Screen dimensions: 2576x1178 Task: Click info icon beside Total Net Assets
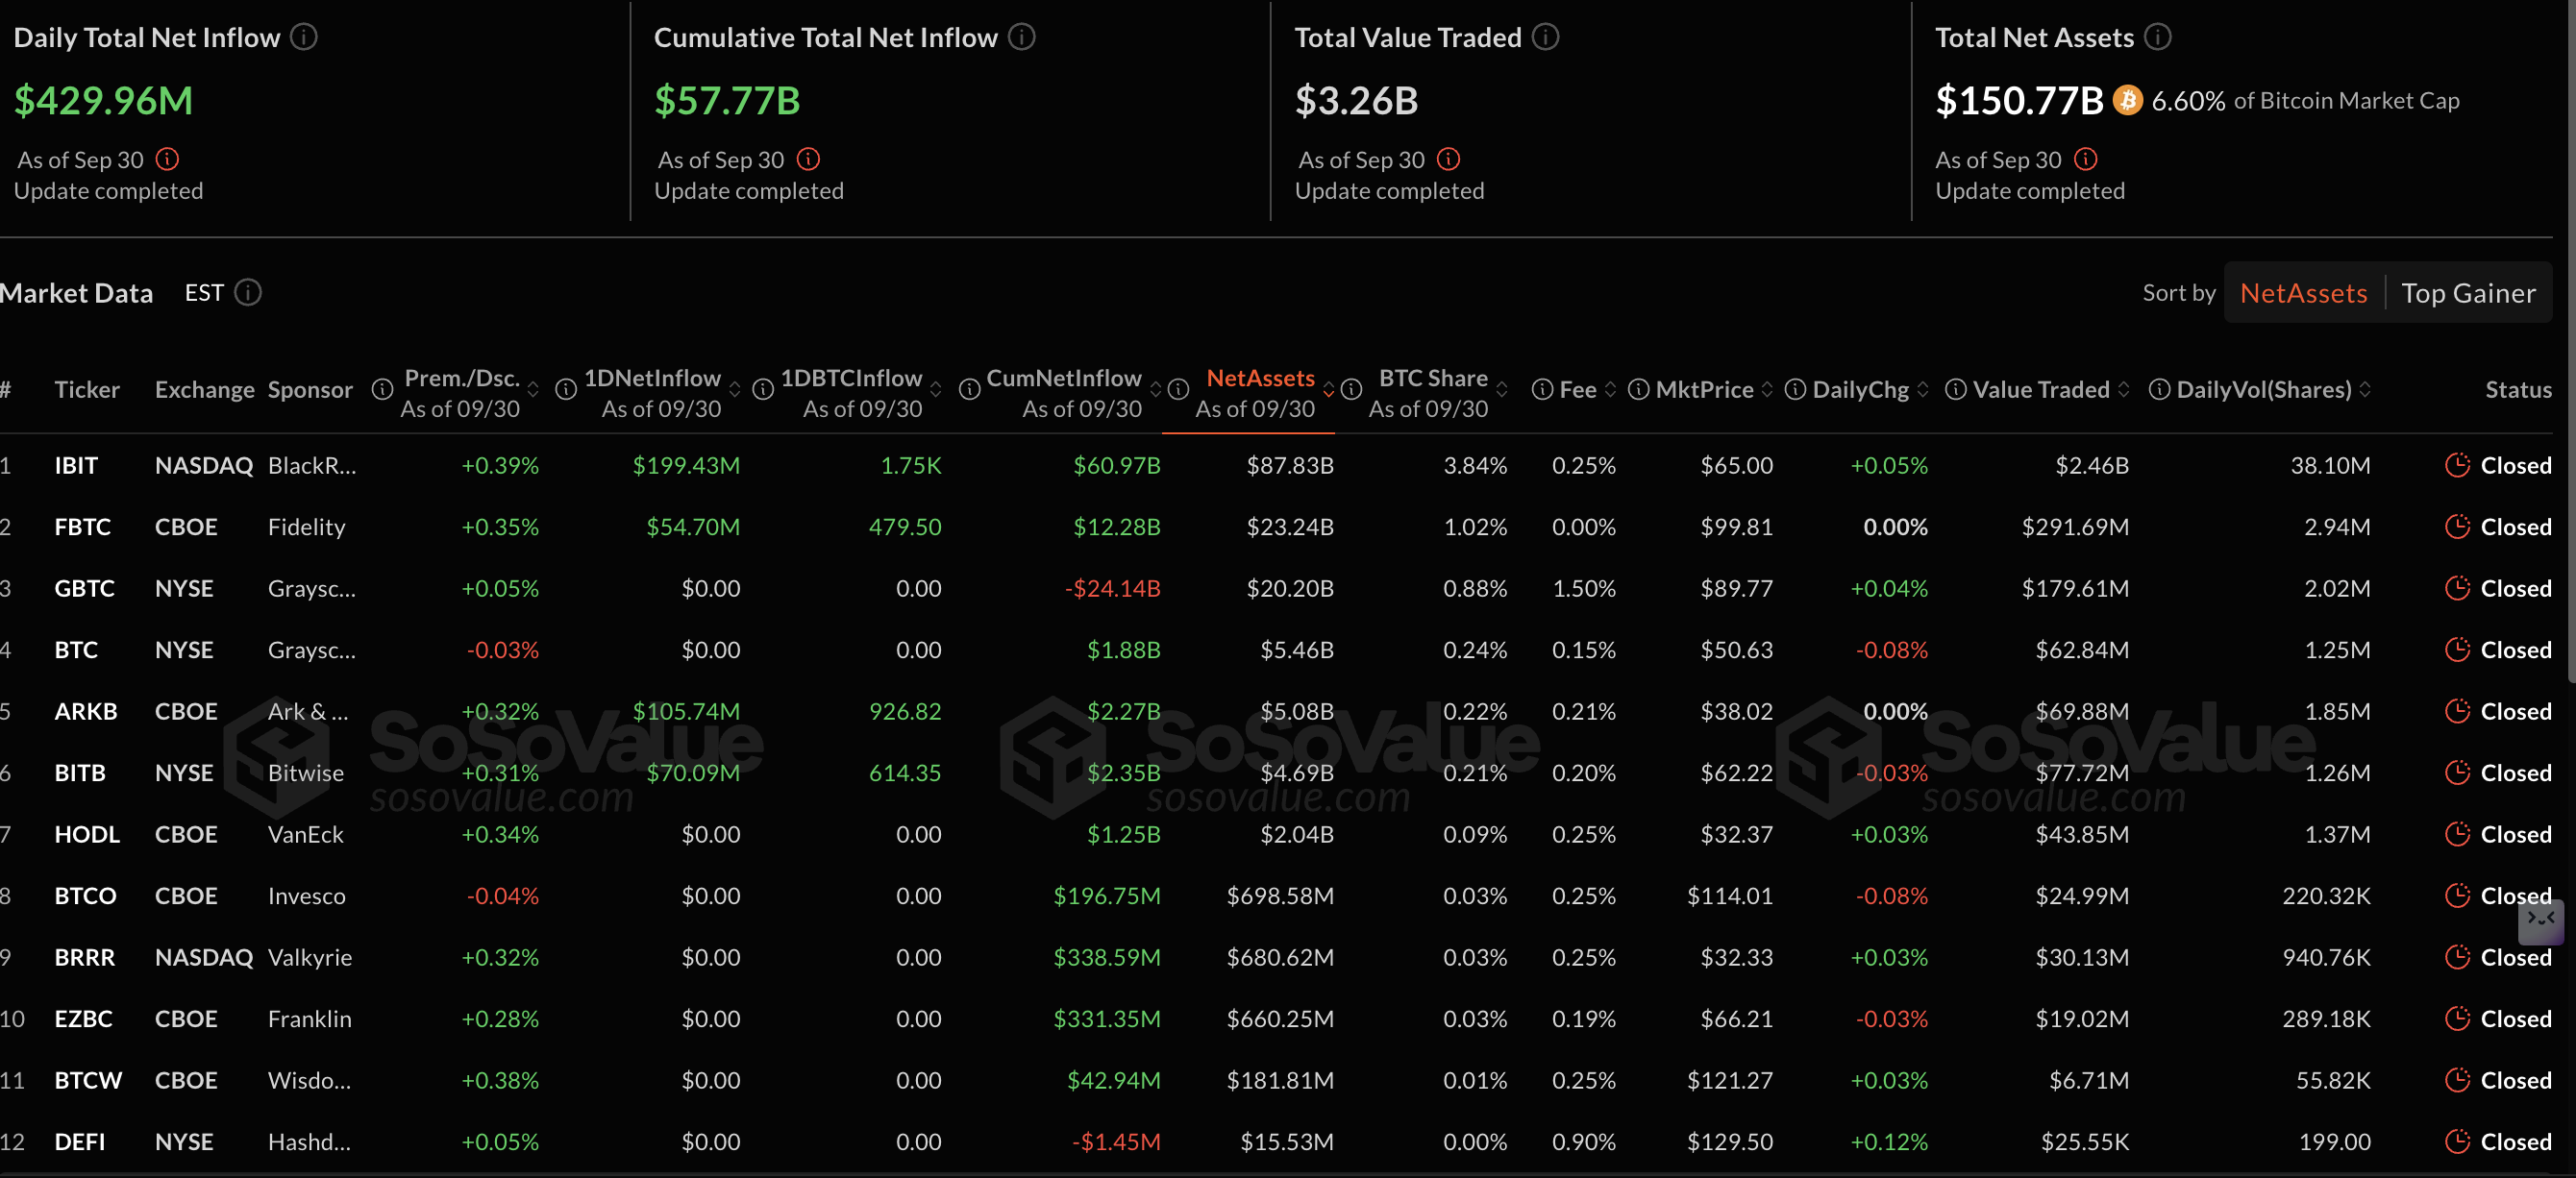tap(2157, 37)
